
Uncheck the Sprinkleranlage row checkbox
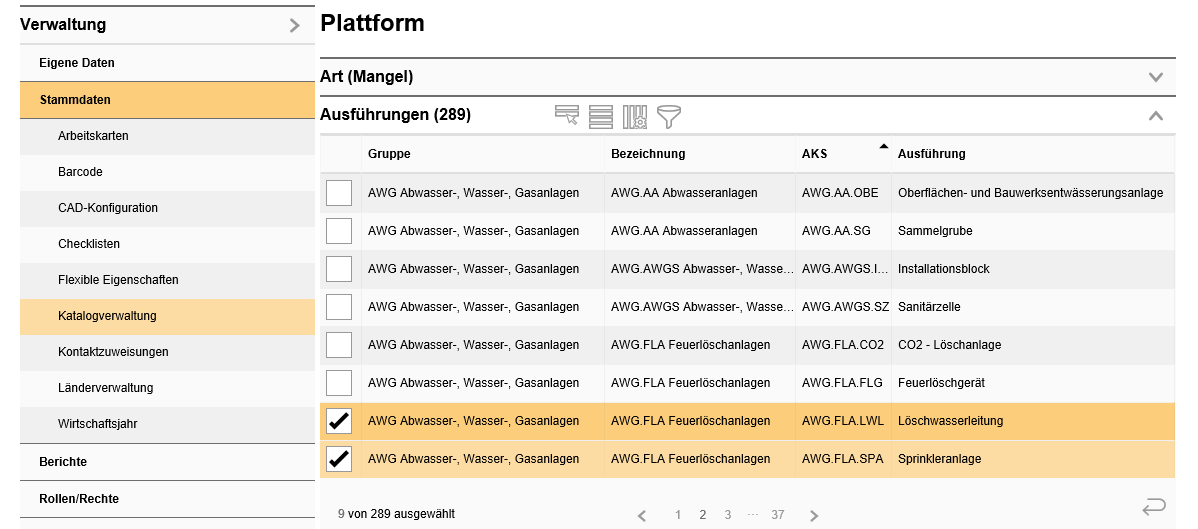click(340, 459)
